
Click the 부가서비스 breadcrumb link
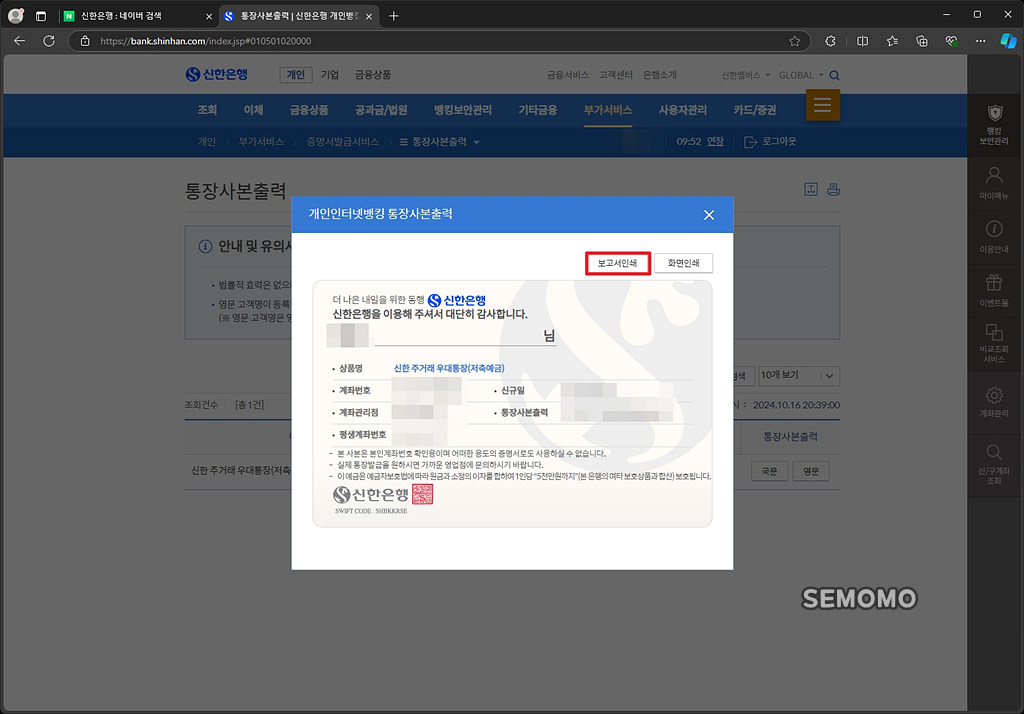click(261, 142)
